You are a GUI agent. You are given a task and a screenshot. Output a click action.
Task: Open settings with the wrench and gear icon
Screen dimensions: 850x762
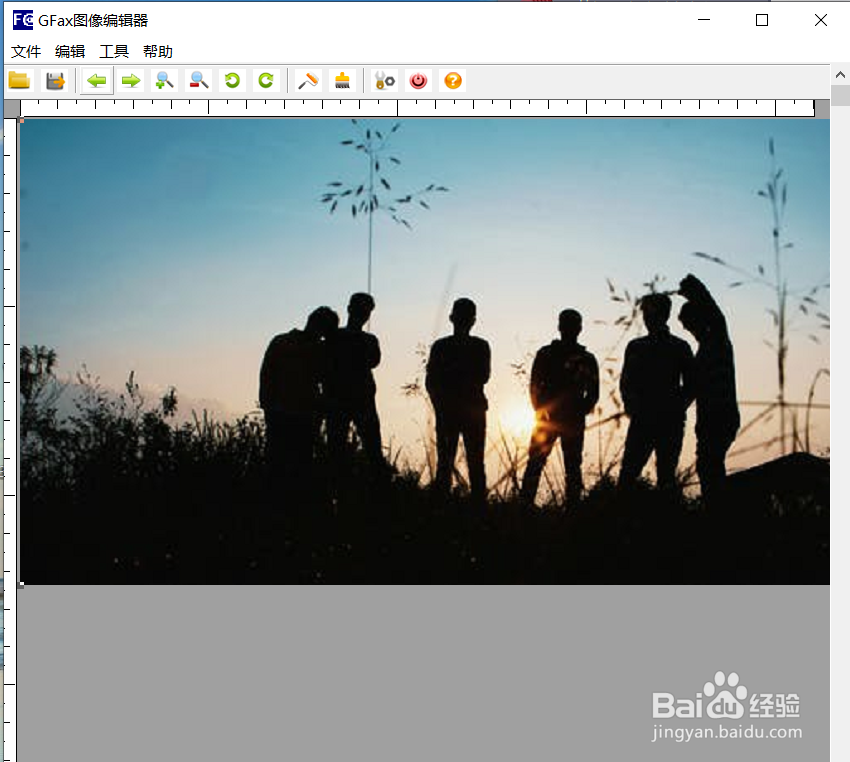coord(385,81)
